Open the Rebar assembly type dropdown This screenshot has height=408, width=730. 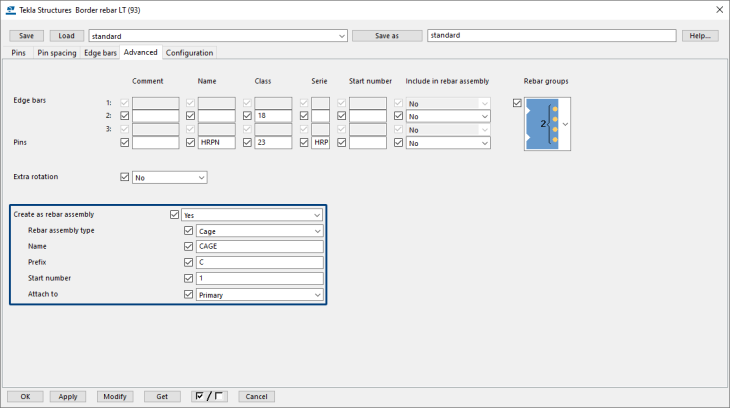tap(259, 230)
